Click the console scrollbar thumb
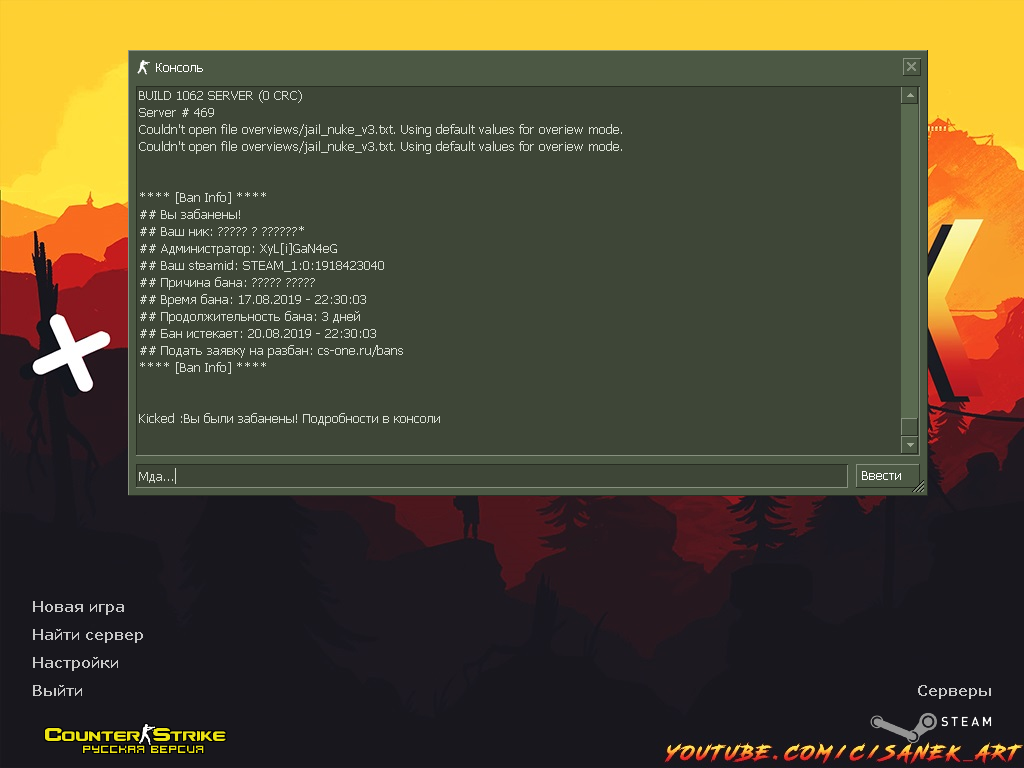The image size is (1024, 768). coord(909,426)
